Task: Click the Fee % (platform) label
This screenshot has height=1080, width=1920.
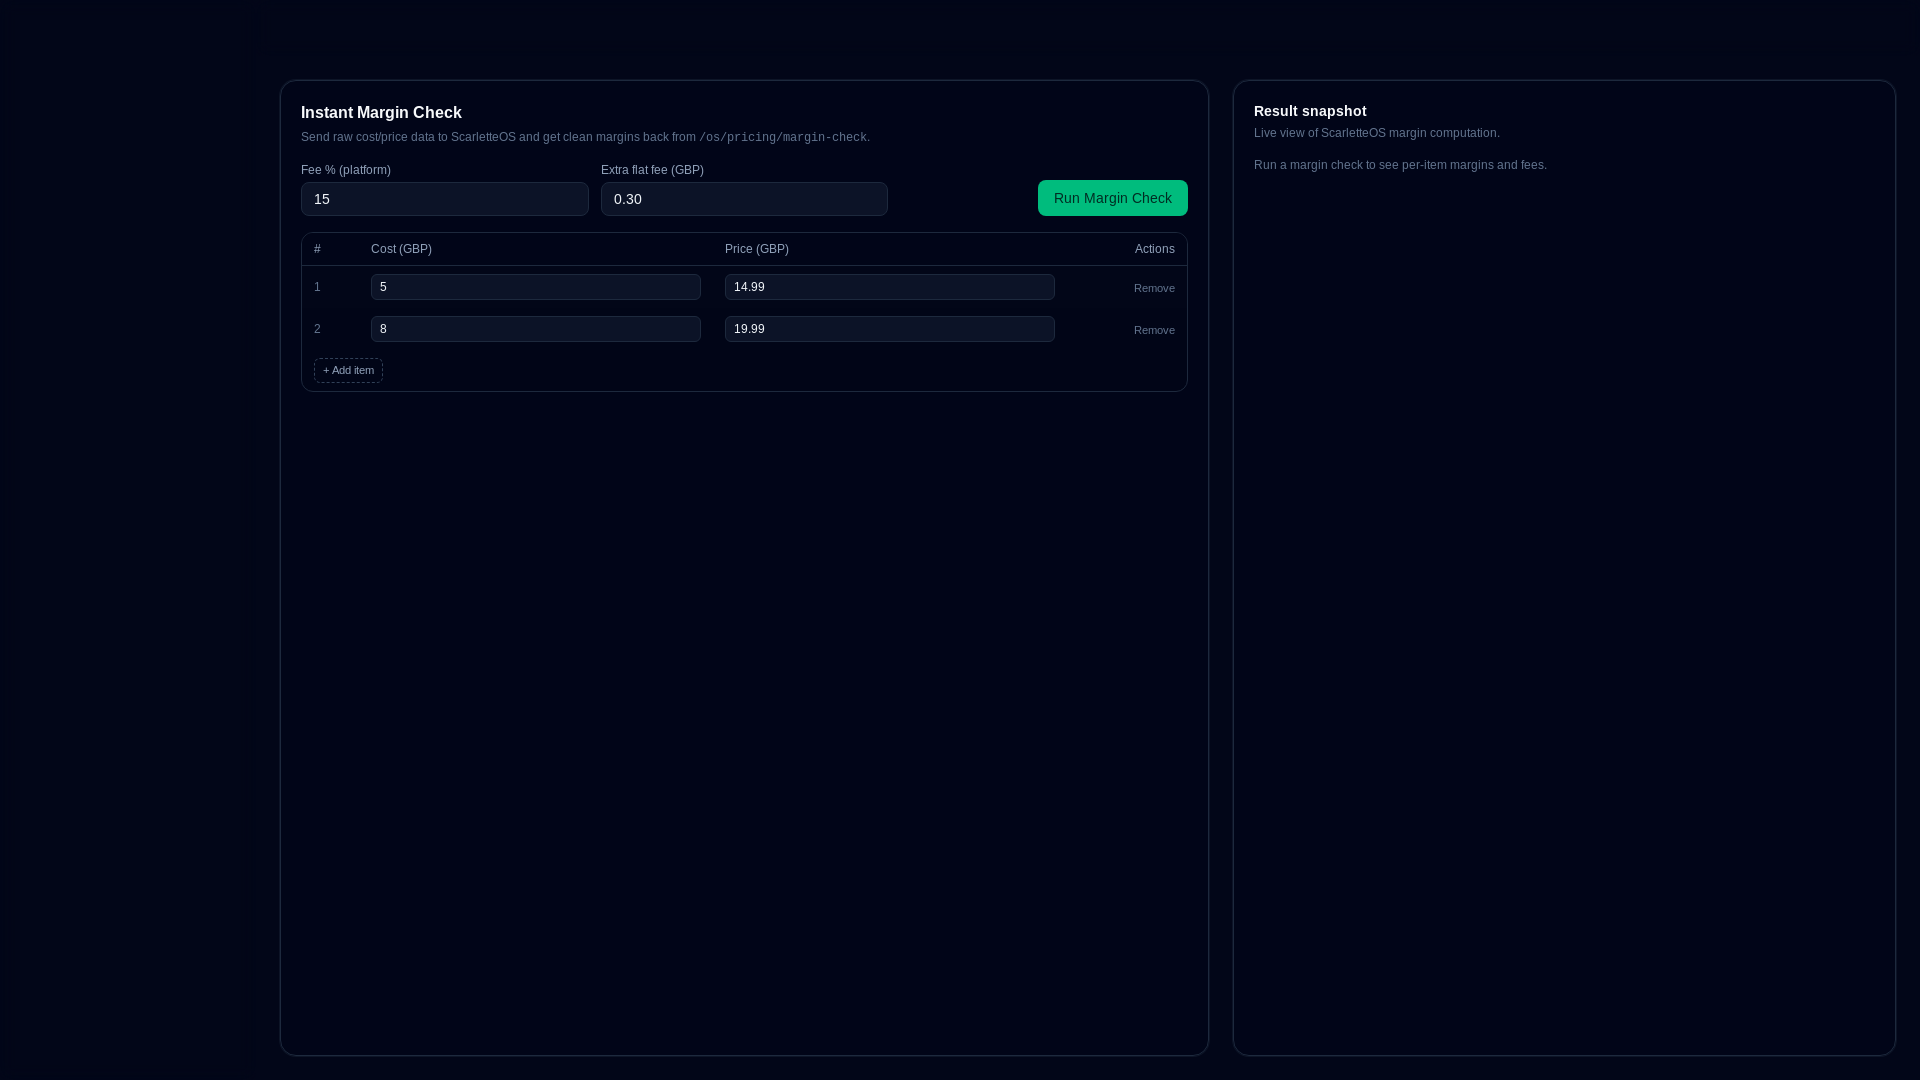Action: point(345,170)
